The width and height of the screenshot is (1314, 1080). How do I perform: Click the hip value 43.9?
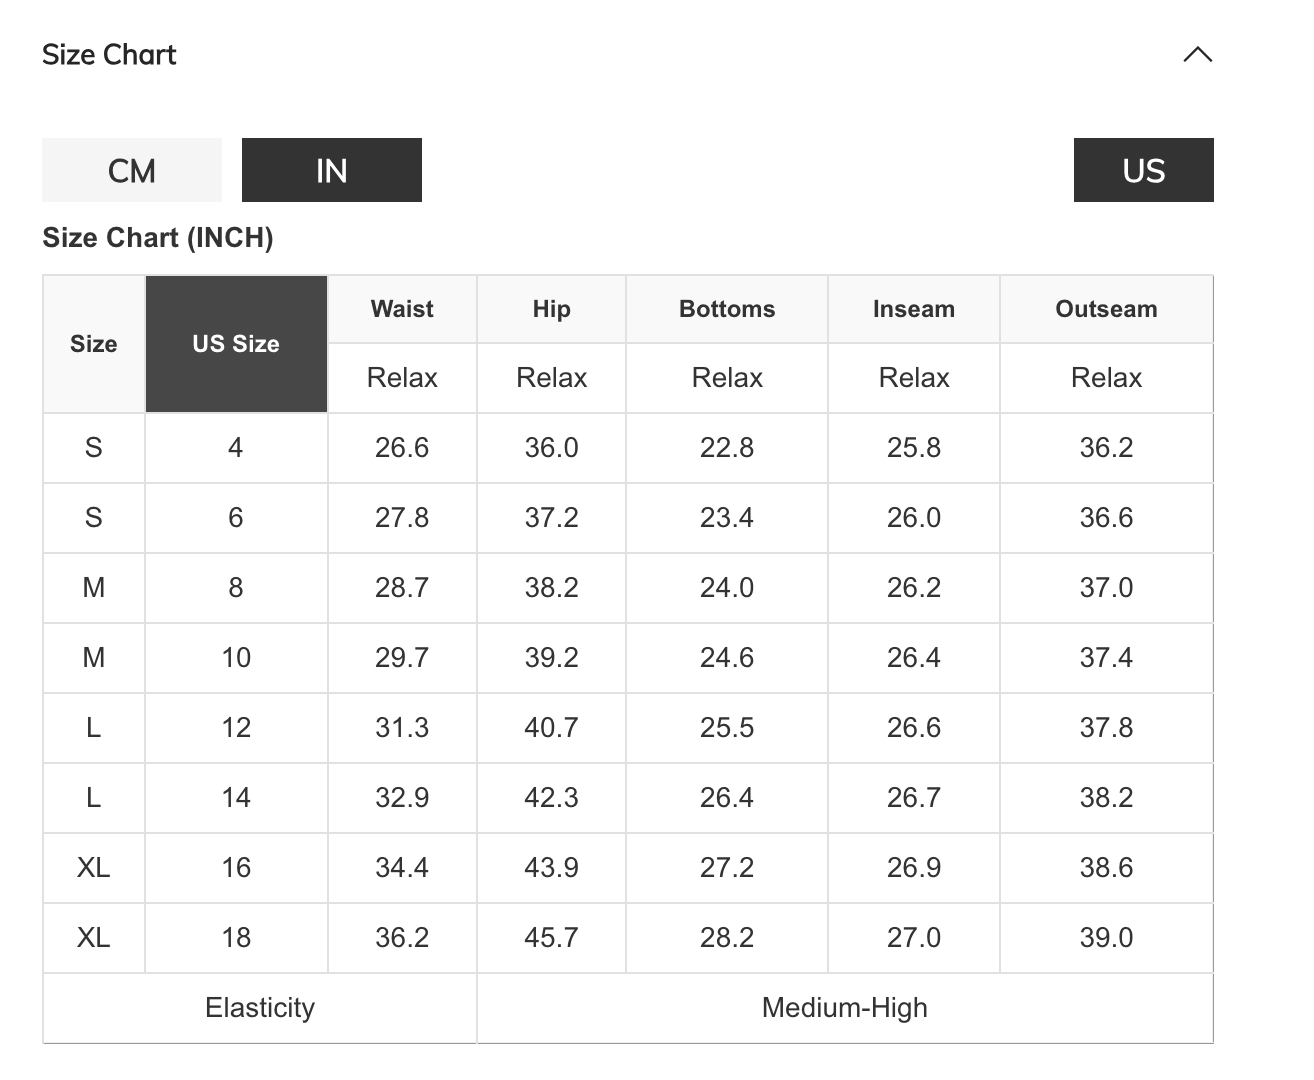(x=551, y=868)
